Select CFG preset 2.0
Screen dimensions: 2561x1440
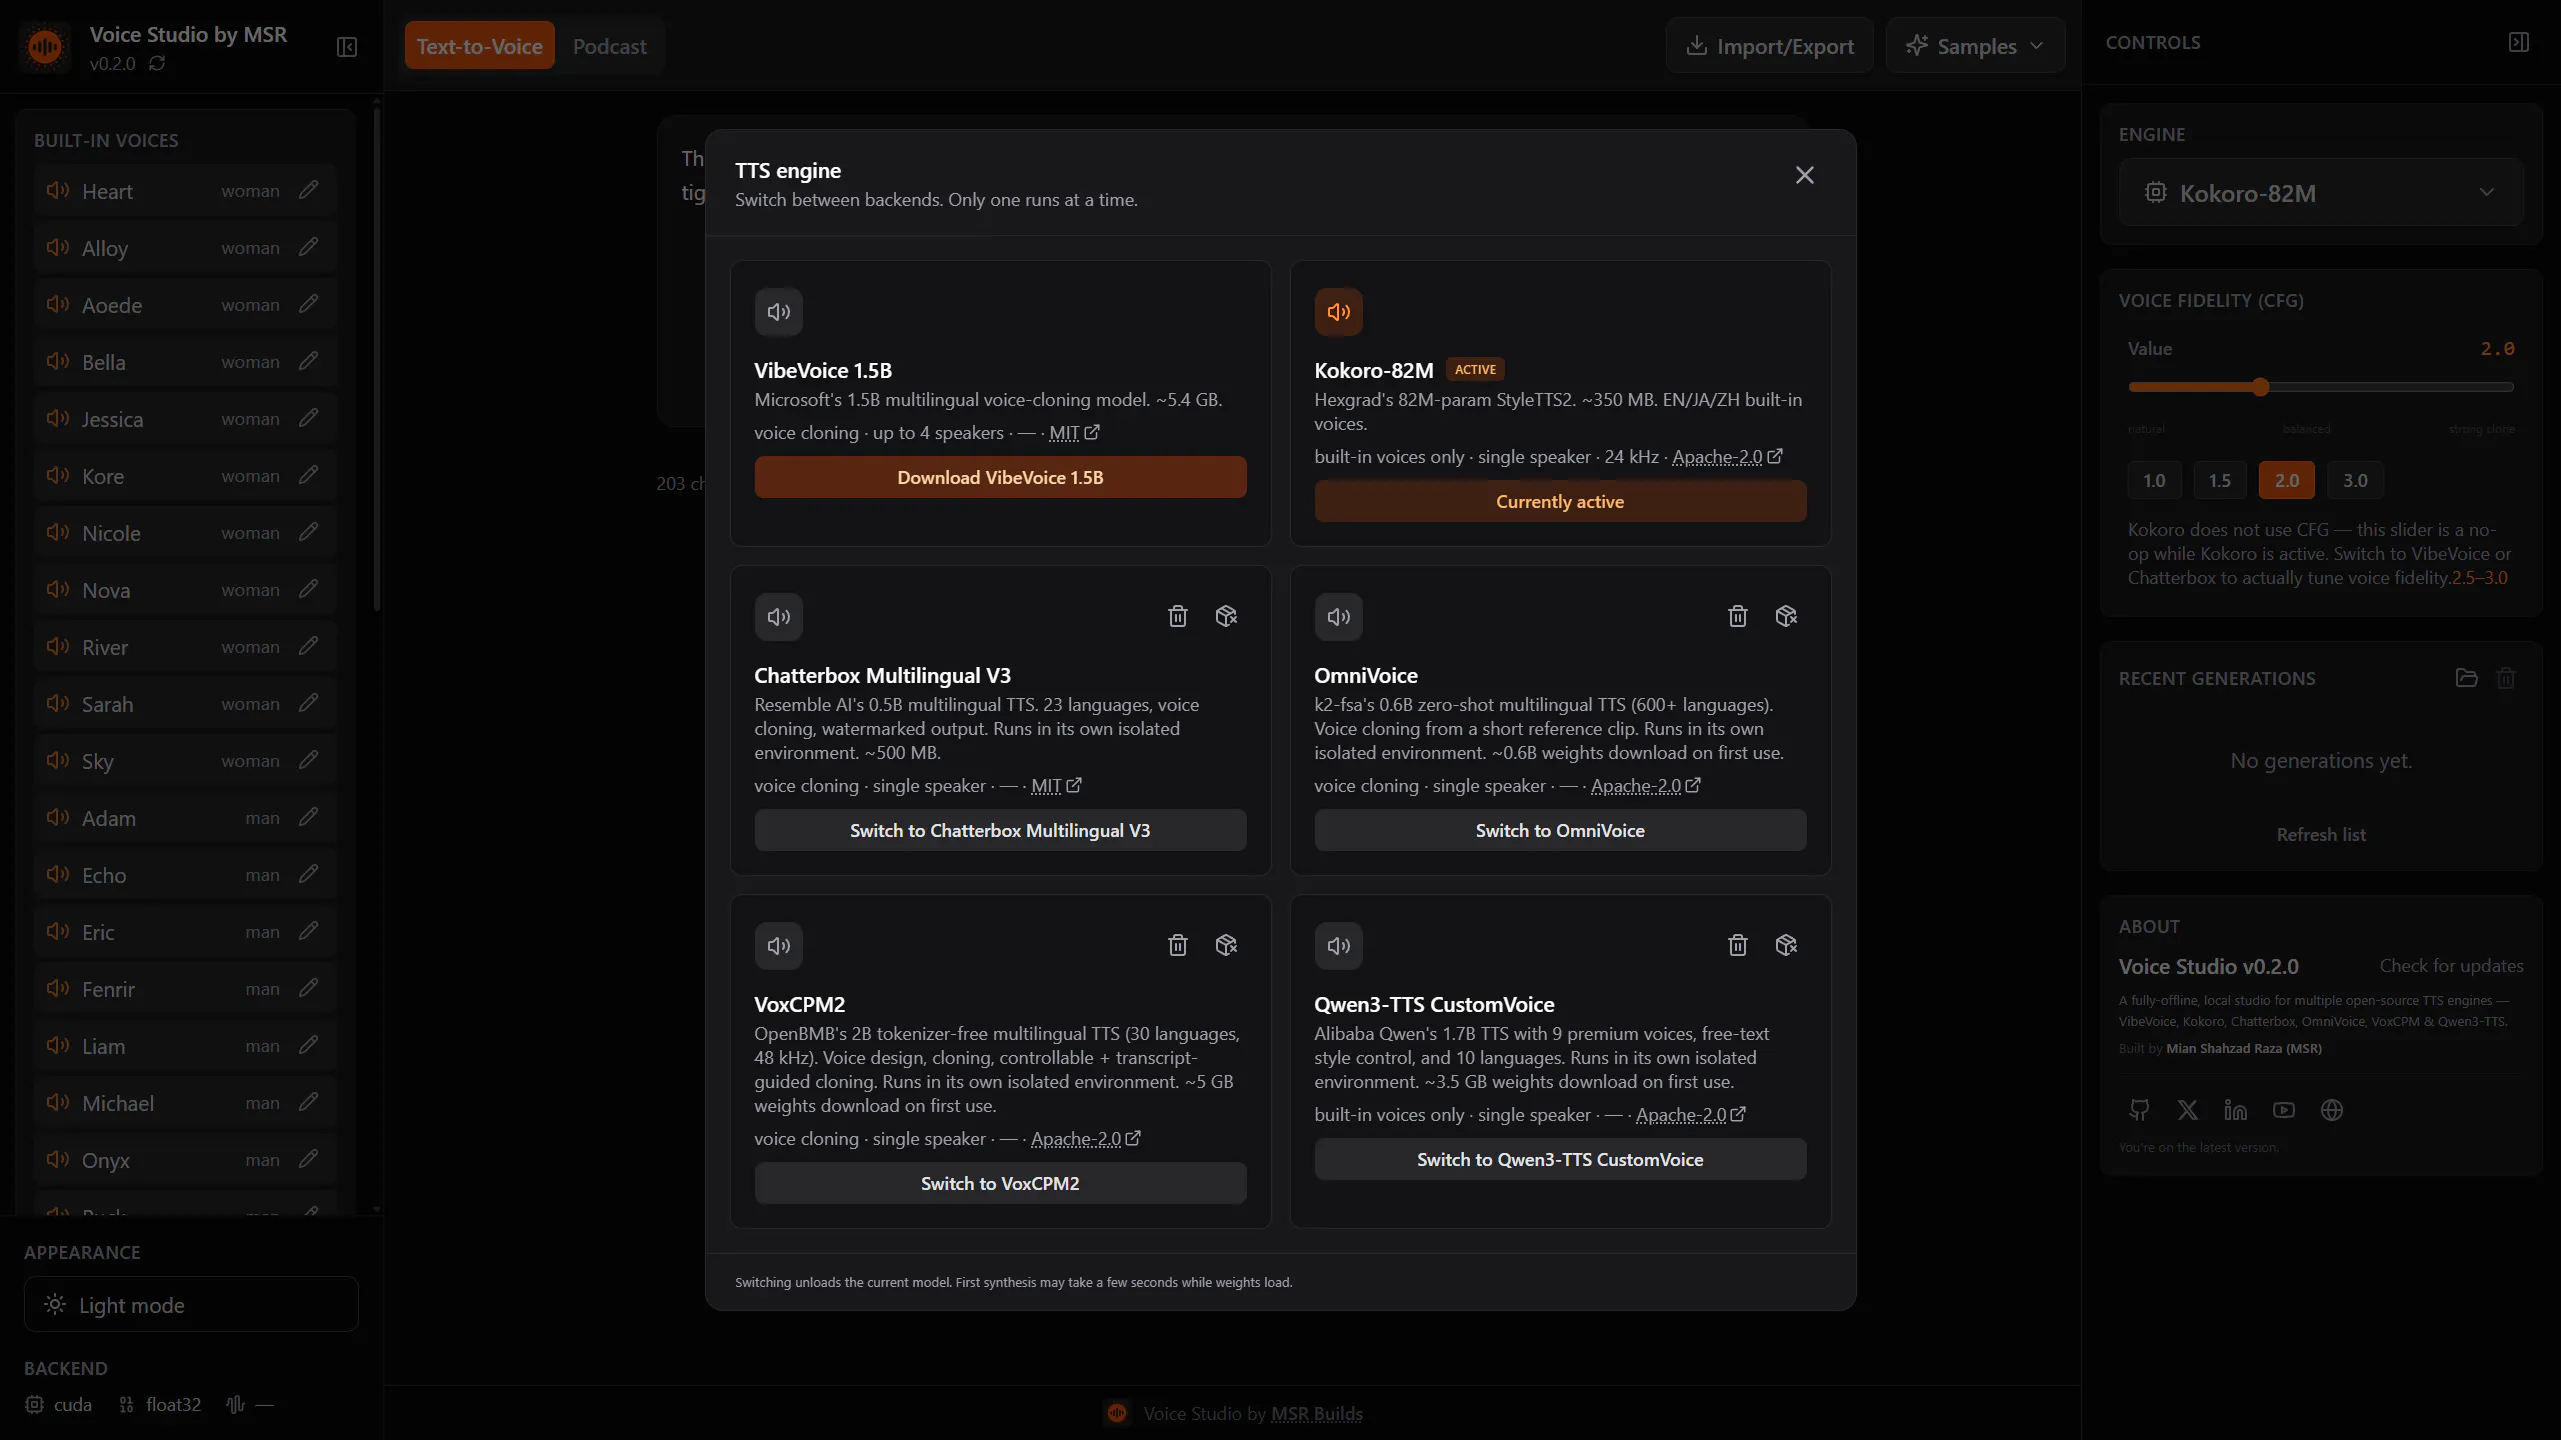click(2287, 480)
